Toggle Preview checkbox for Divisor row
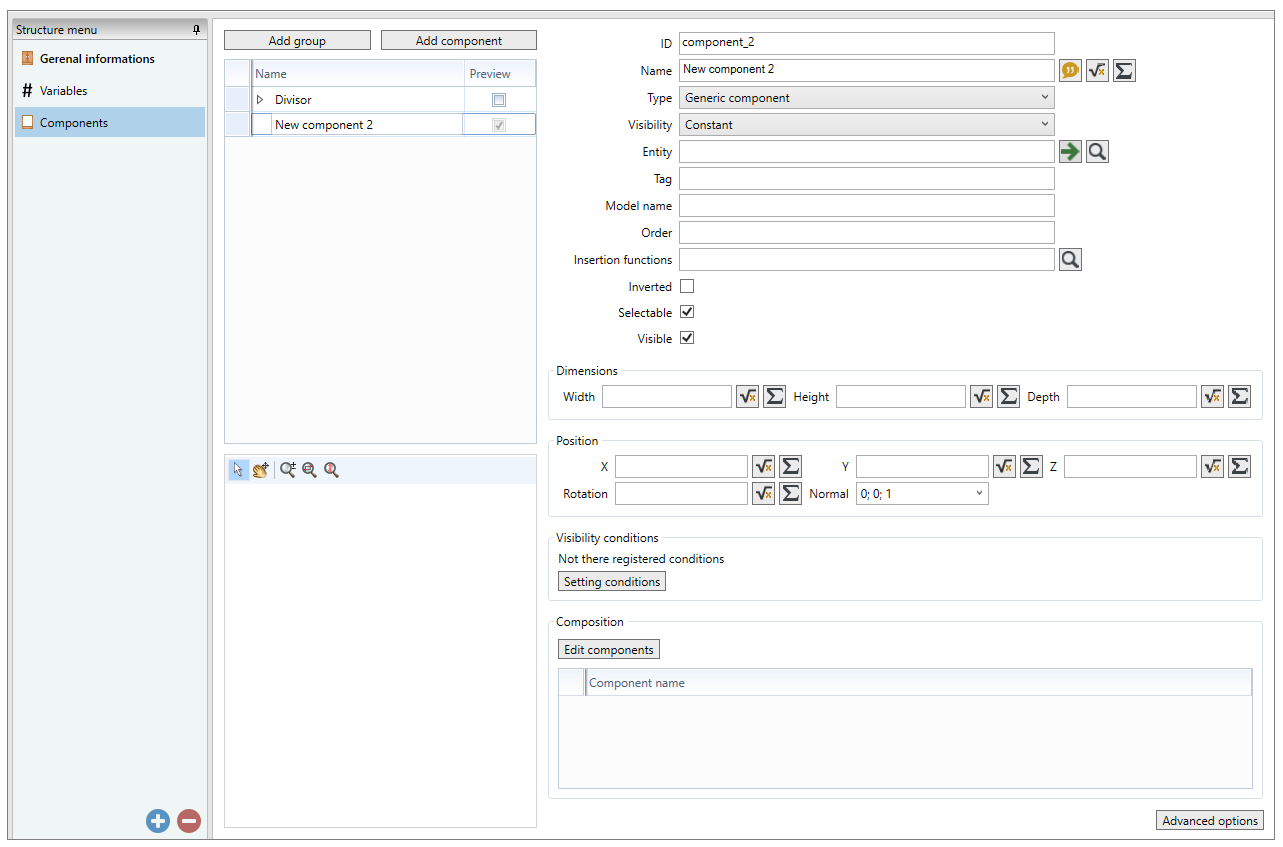This screenshot has width=1283, height=847. point(499,100)
